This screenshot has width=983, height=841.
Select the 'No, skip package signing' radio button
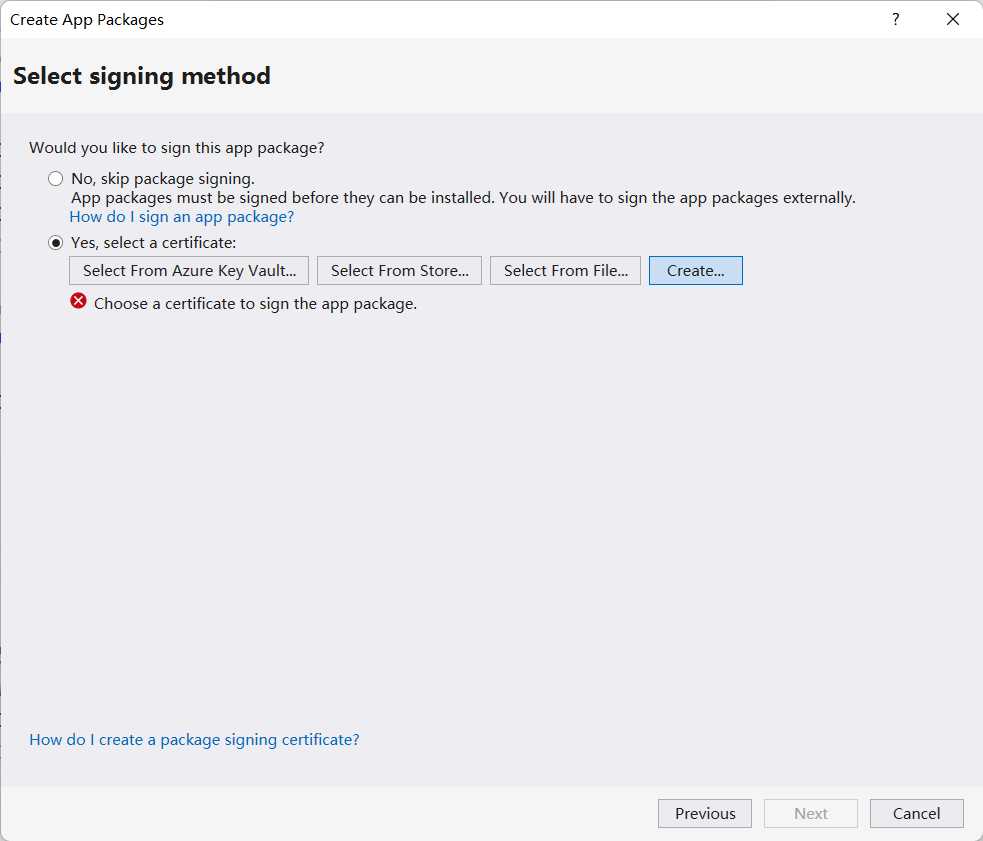coord(56,179)
